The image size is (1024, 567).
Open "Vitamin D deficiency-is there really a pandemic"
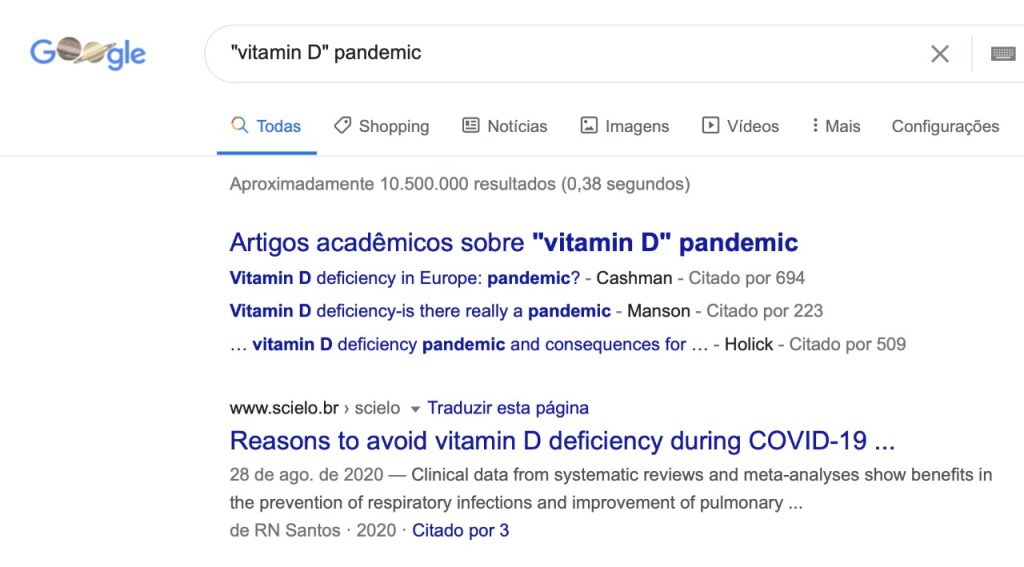(420, 311)
